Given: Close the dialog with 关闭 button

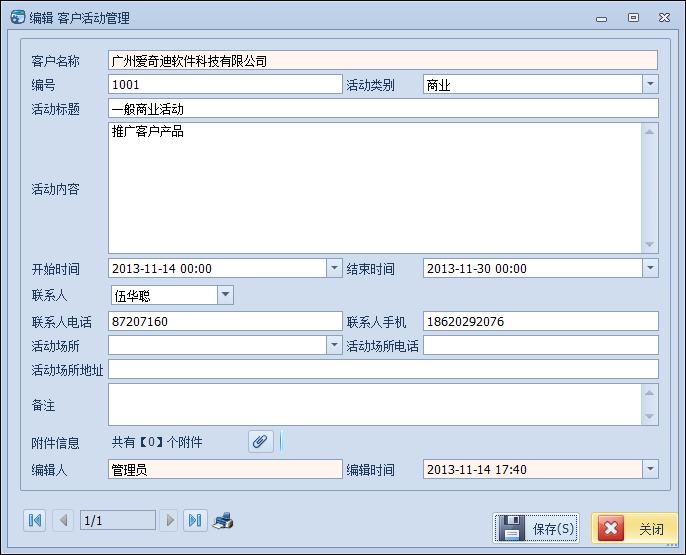Looking at the screenshot, I should [x=634, y=528].
